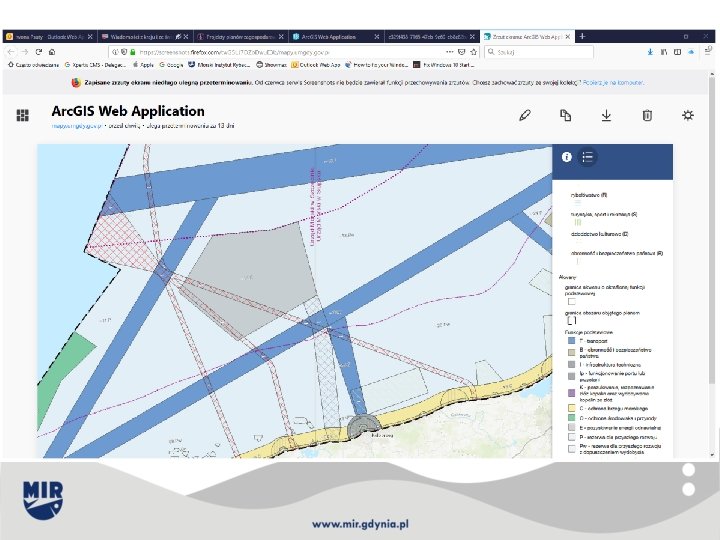The image size is (720, 540).
Task: Click the Pobierz je na komputer link
Action: click(x=613, y=83)
